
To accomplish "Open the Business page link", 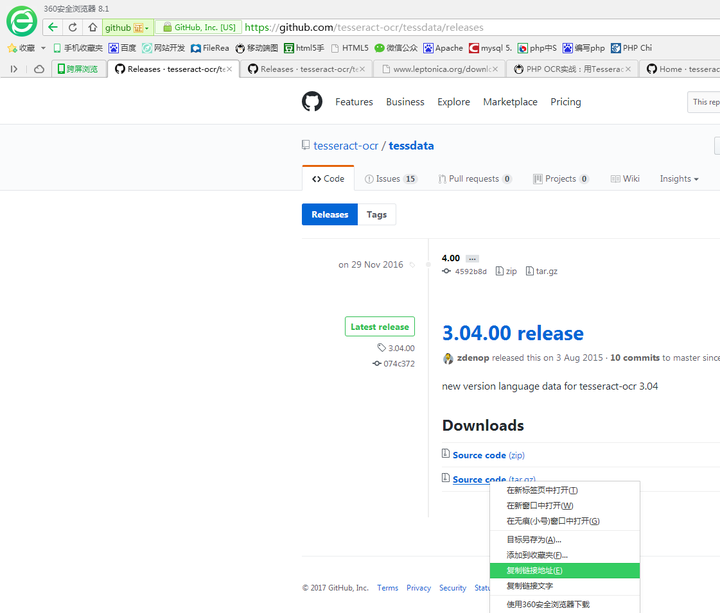I will (405, 102).
